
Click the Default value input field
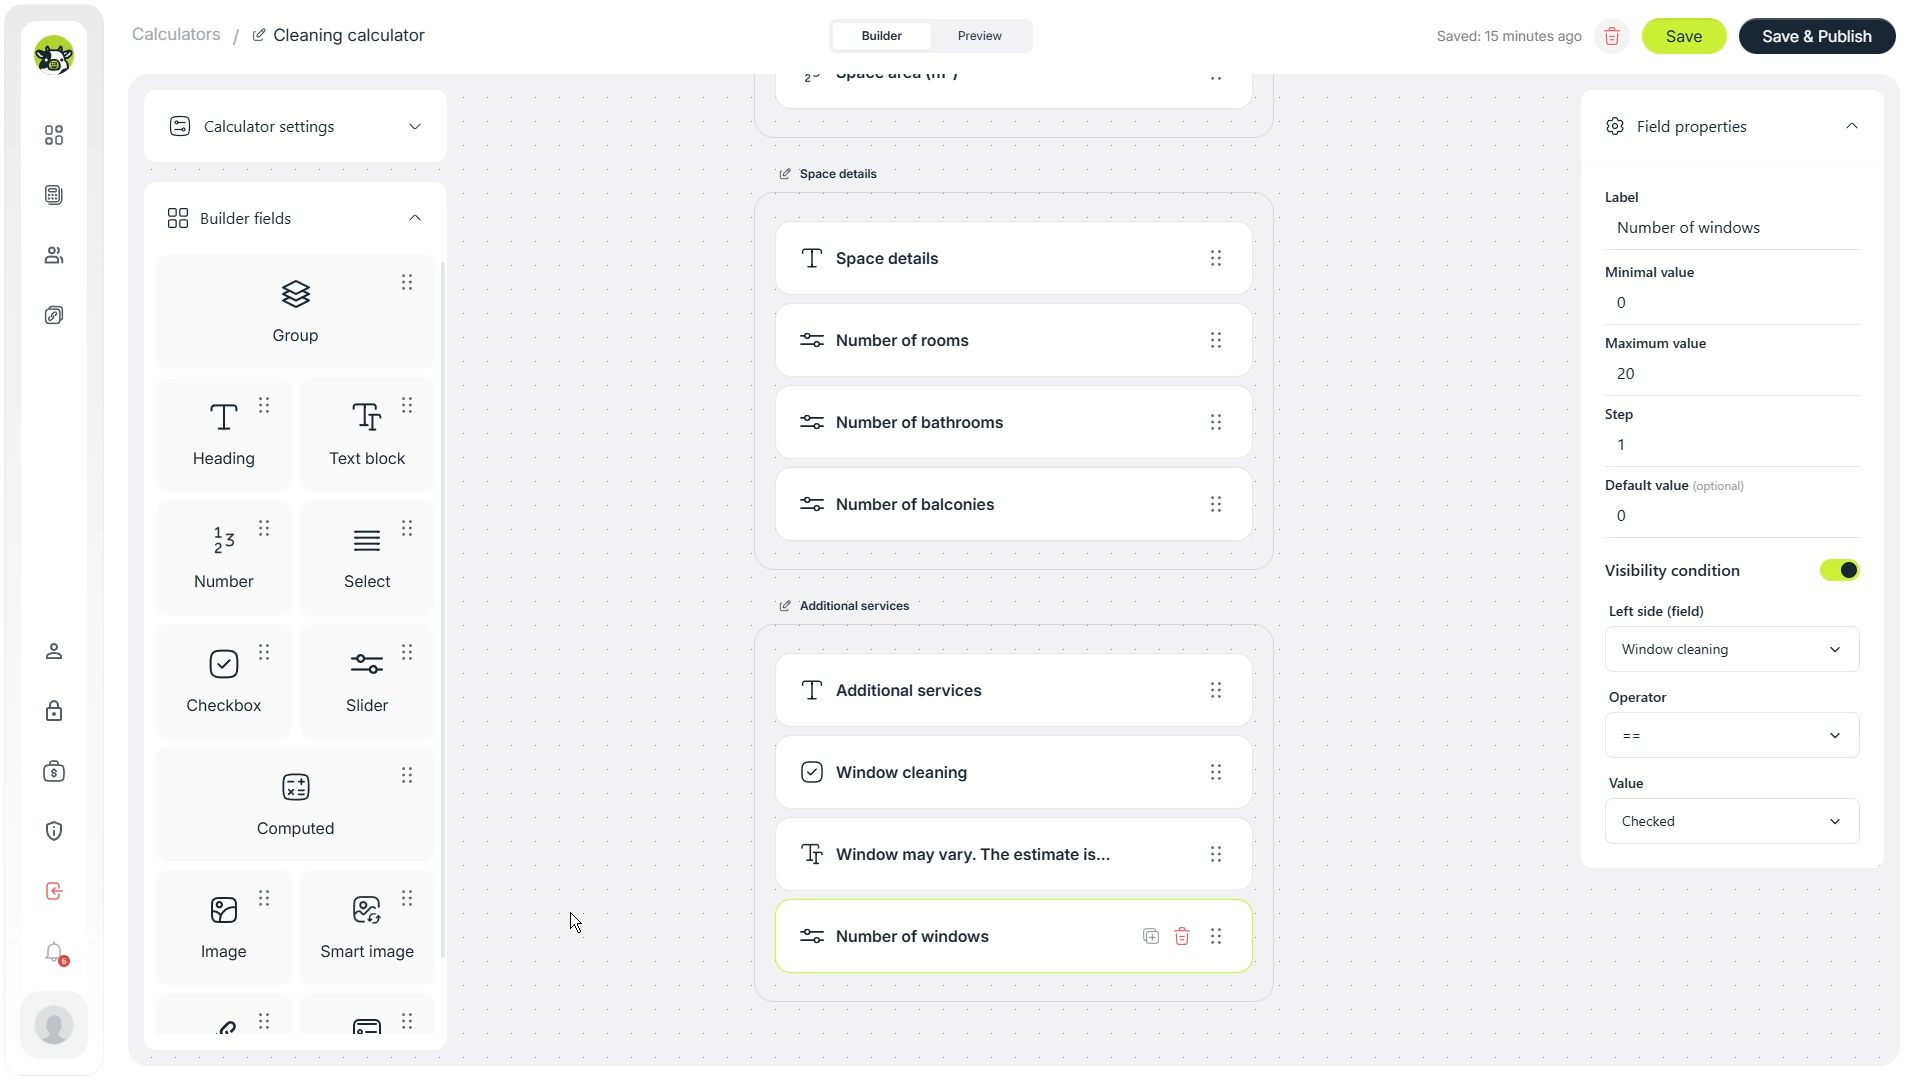click(1732, 516)
